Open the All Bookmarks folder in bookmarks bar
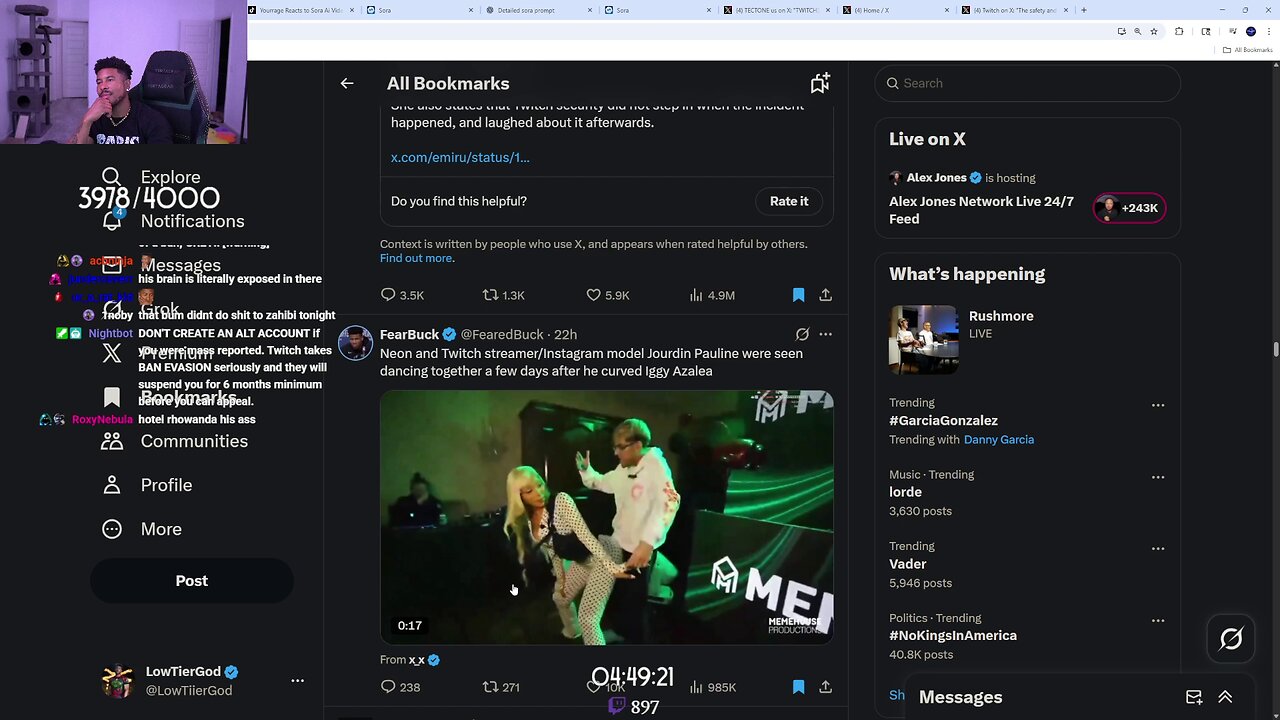 point(1248,50)
